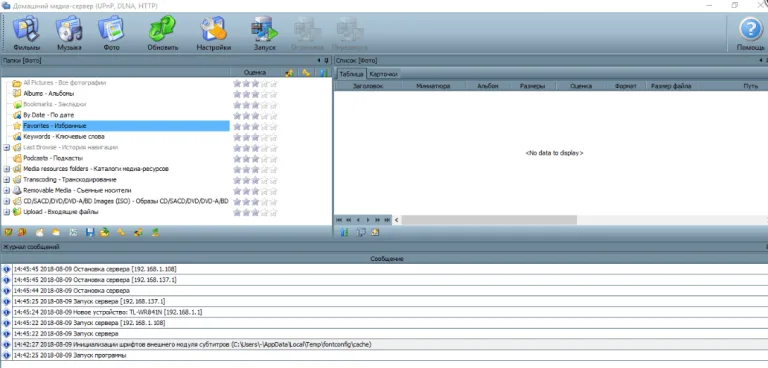Select Transcoding - Транскодирование
Image resolution: width=768 pixels, height=368 pixels.
[70, 179]
